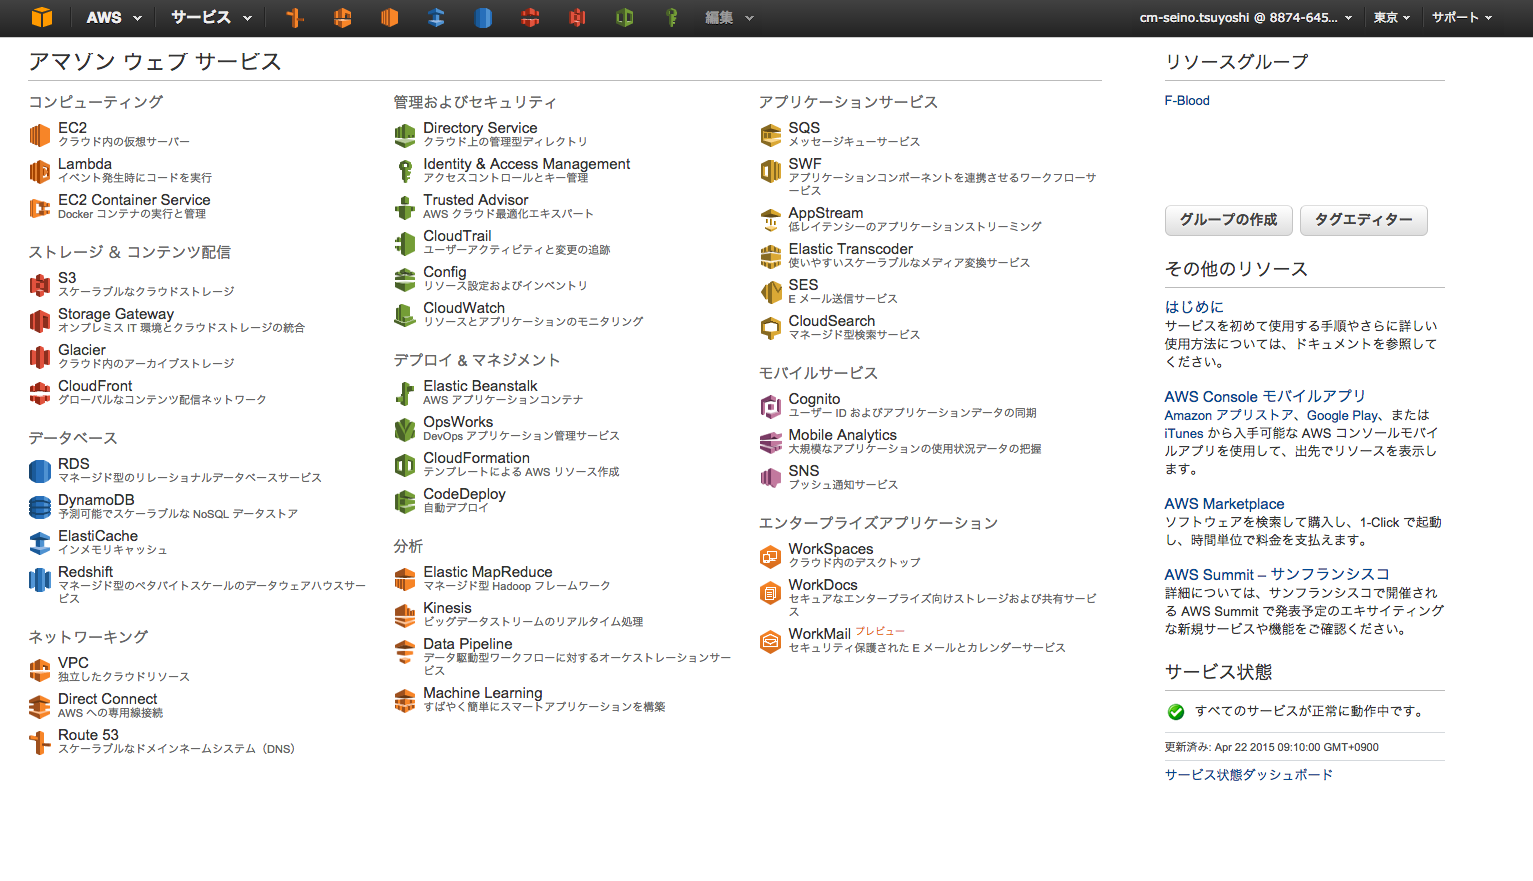1533x881 pixels.
Task: Open EC2 shortcut in top toolbar
Action: [x=389, y=17]
